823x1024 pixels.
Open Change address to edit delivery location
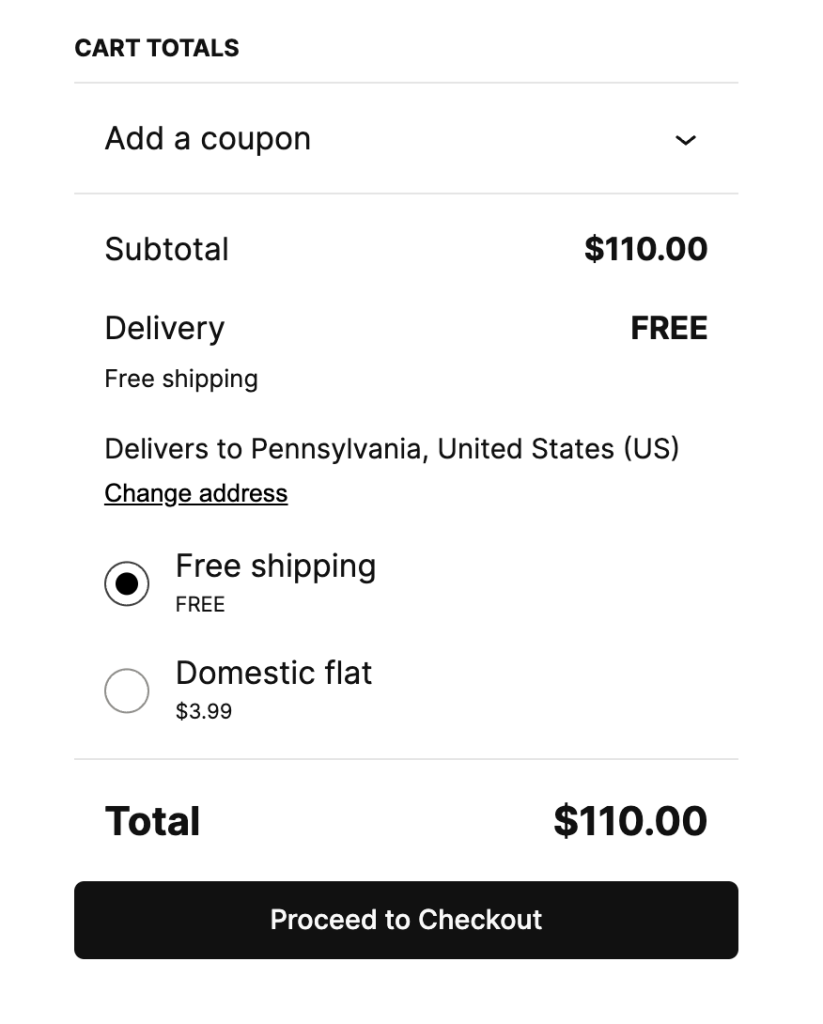point(195,493)
